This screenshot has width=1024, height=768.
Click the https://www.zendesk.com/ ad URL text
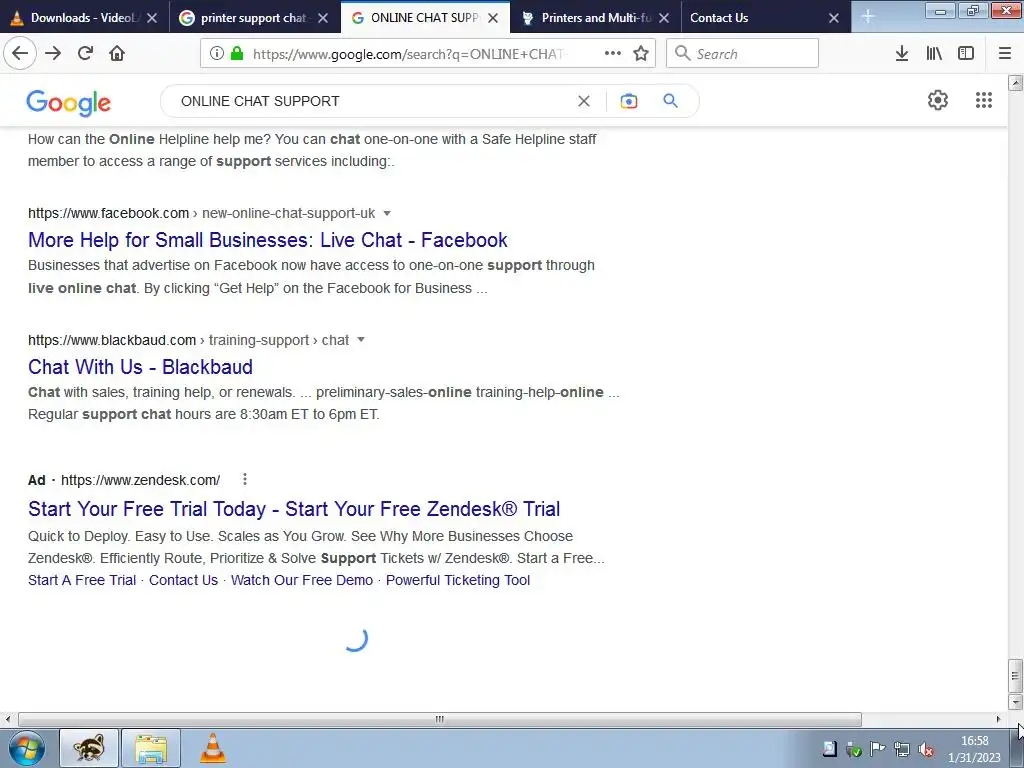tap(140, 480)
